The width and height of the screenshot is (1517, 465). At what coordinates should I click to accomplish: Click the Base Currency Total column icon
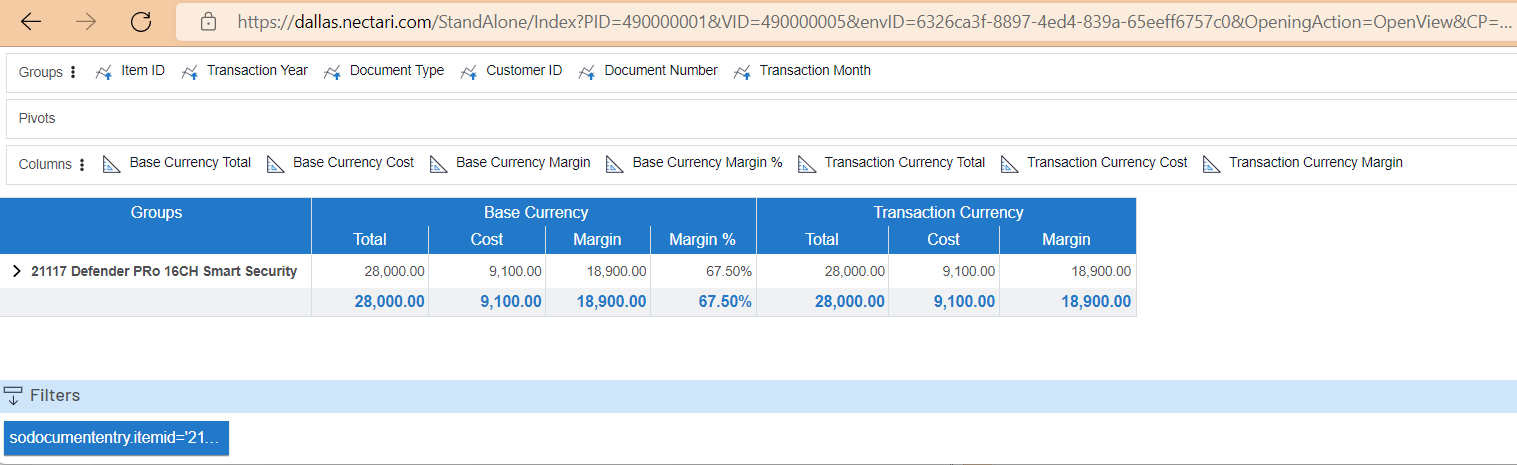pos(112,164)
